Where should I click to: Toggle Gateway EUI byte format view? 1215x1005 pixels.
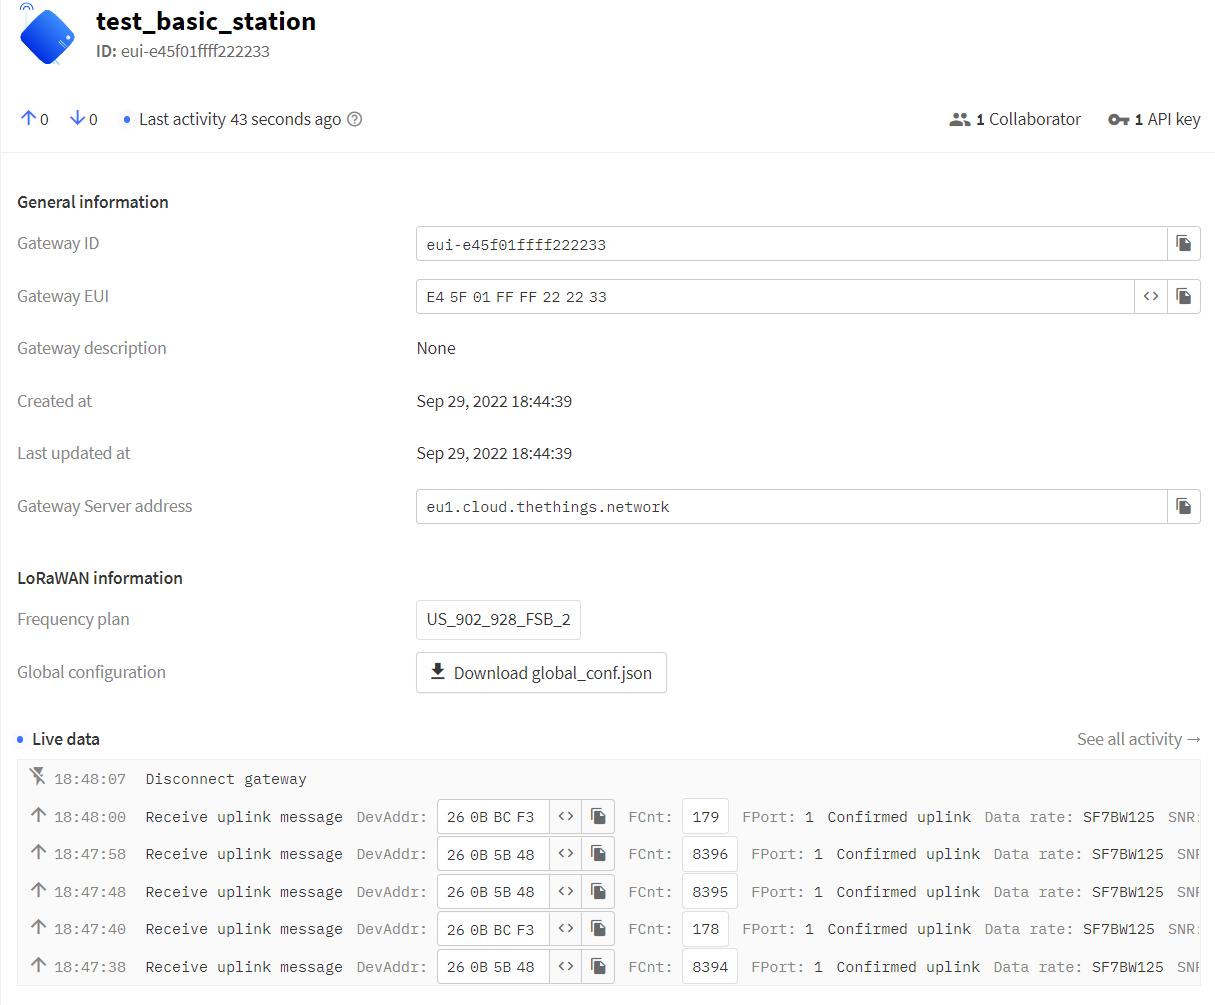coord(1151,297)
